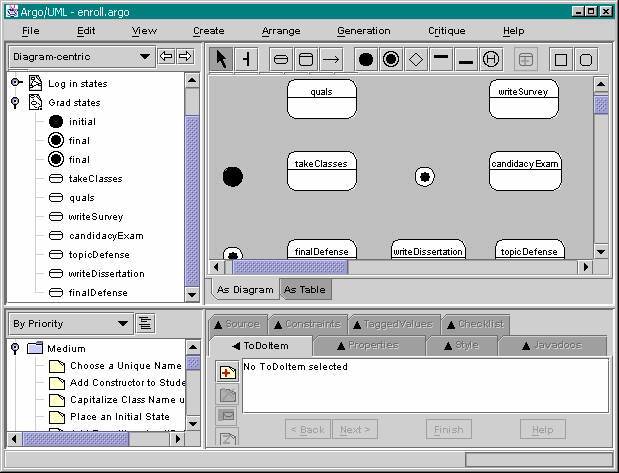Open the Checklist tab
Image resolution: width=619 pixels, height=473 pixels.
point(476,324)
